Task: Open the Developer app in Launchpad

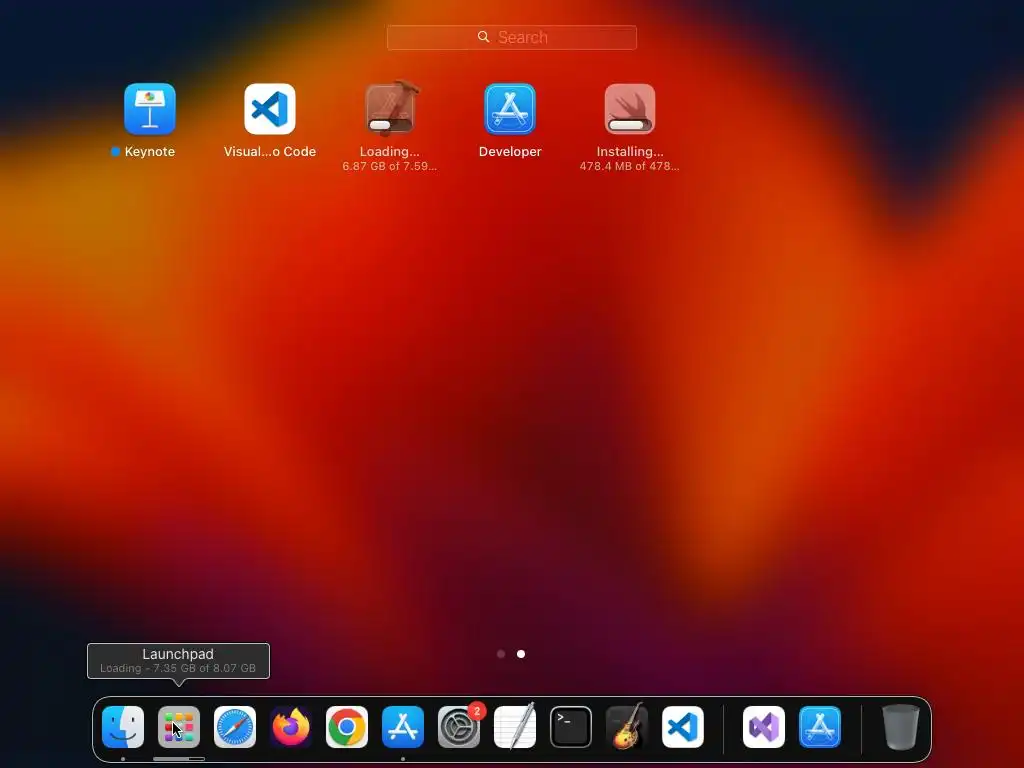Action: click(x=510, y=108)
